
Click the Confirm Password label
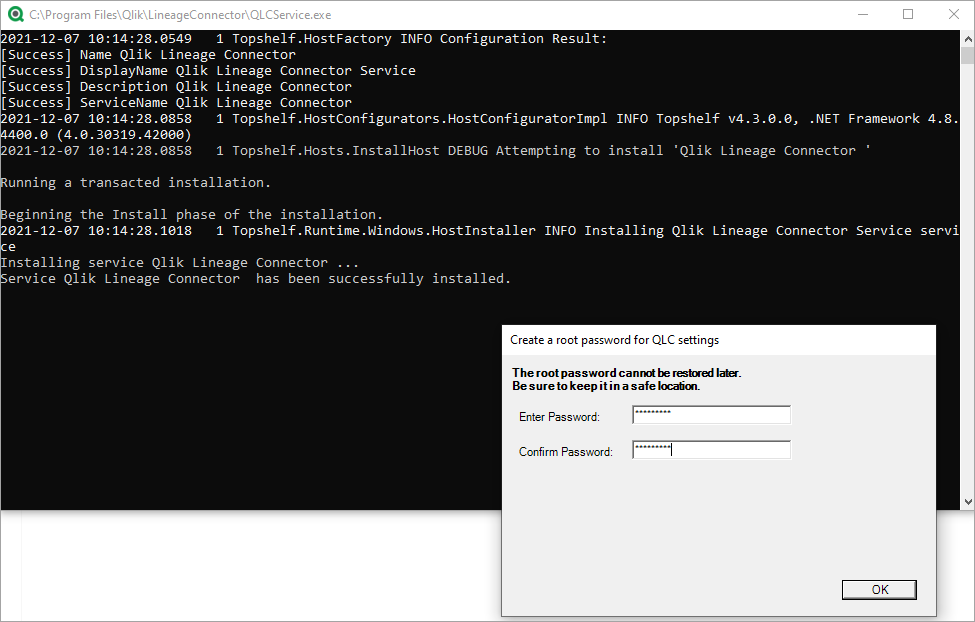click(x=566, y=451)
